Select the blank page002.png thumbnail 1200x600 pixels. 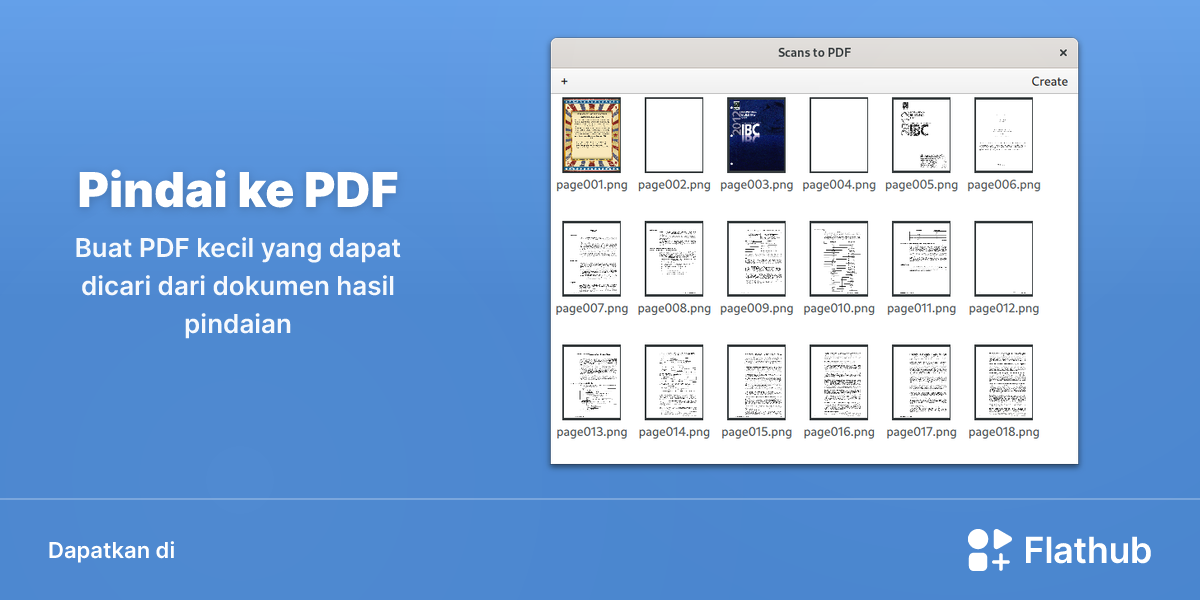[x=674, y=135]
